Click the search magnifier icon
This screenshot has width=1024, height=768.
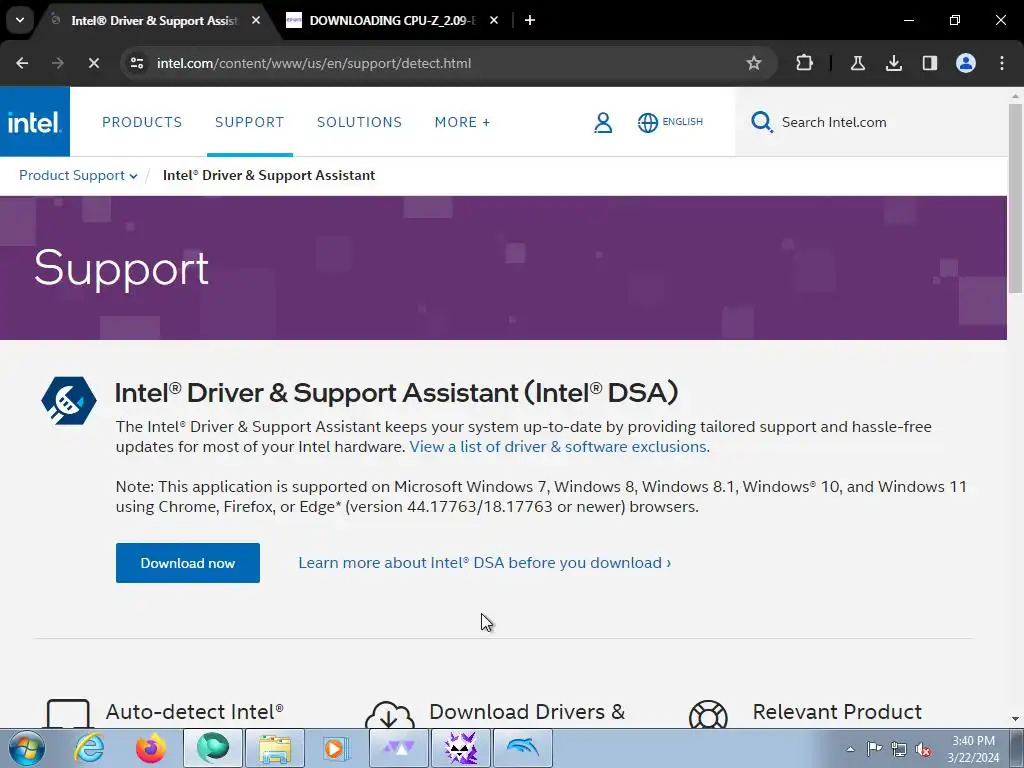coord(761,122)
